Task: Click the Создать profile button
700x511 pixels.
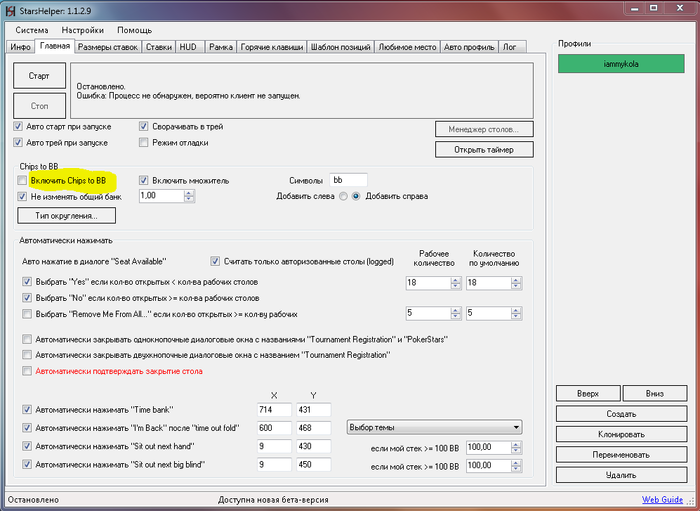Action: [621, 414]
